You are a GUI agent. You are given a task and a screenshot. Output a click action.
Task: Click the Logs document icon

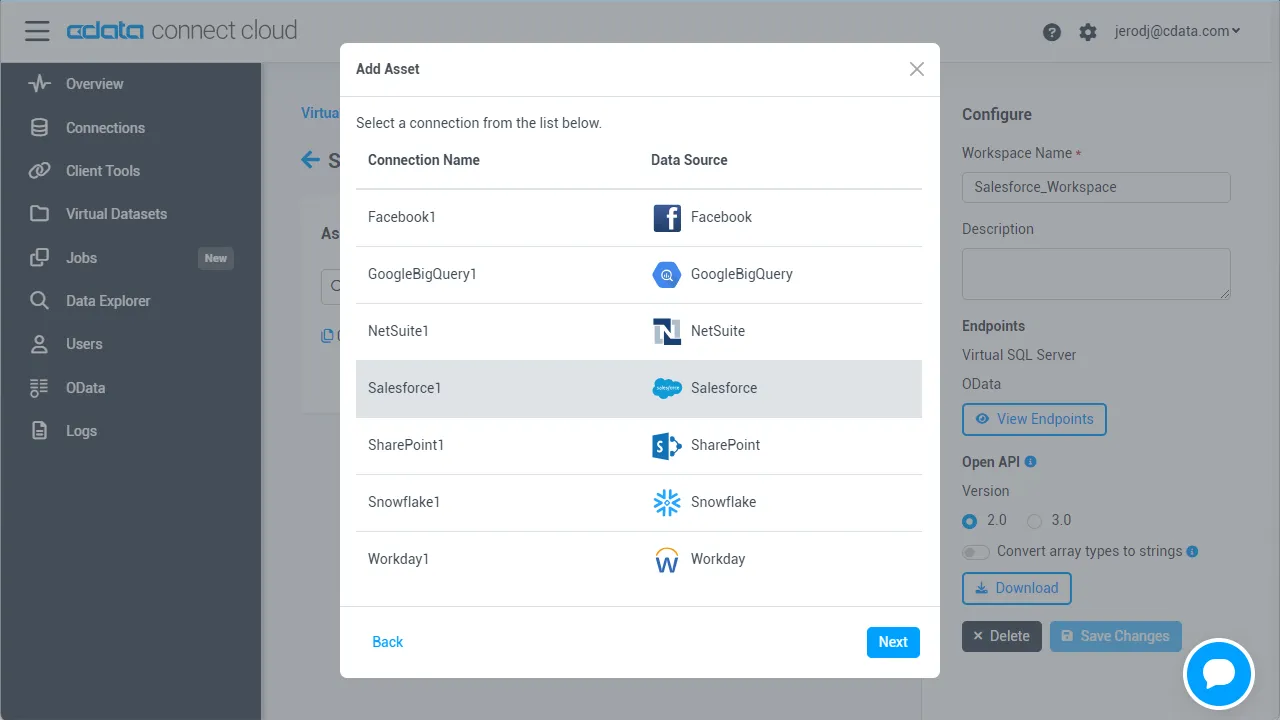point(39,431)
